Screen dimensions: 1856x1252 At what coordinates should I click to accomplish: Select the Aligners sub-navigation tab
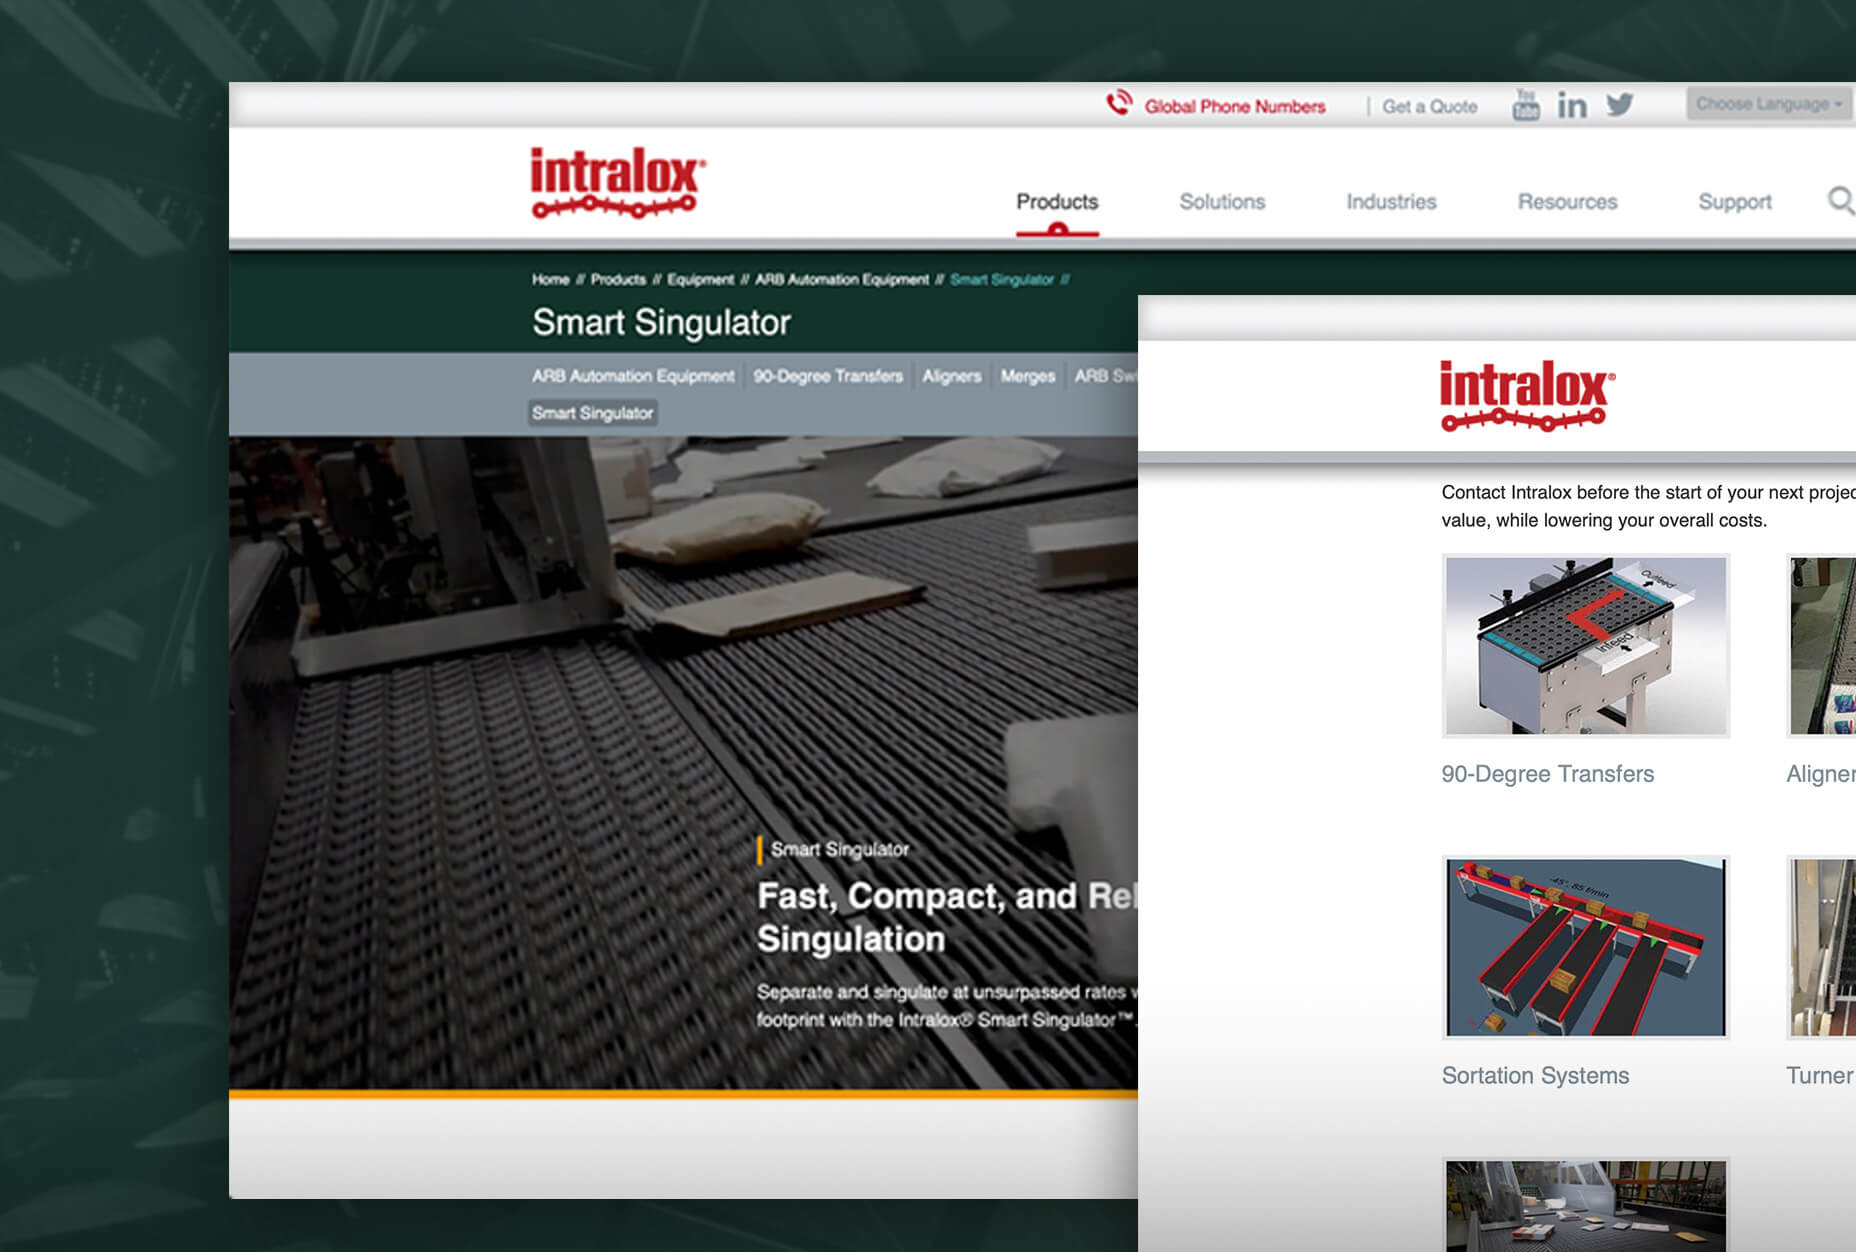point(951,376)
